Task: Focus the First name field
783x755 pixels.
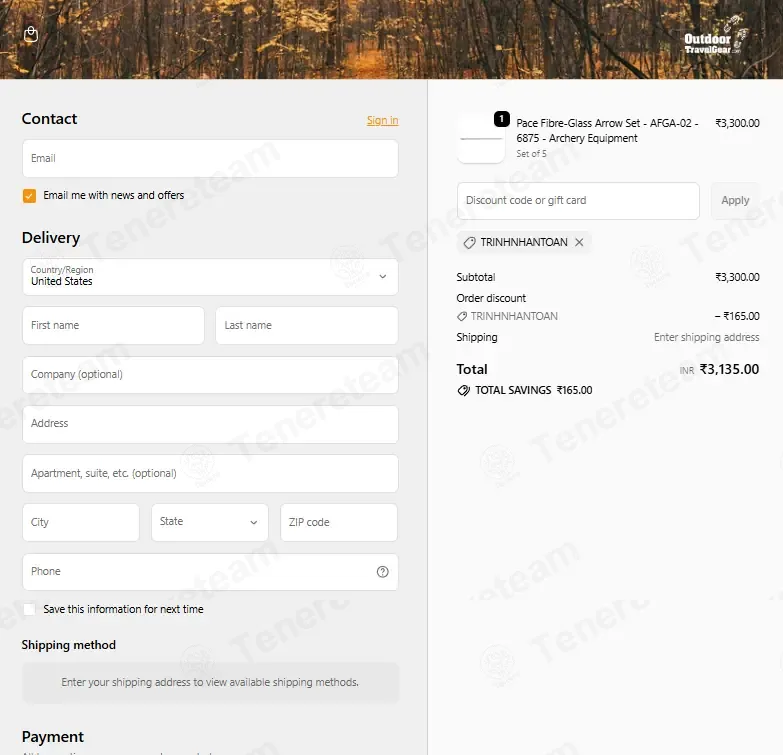Action: pos(113,326)
